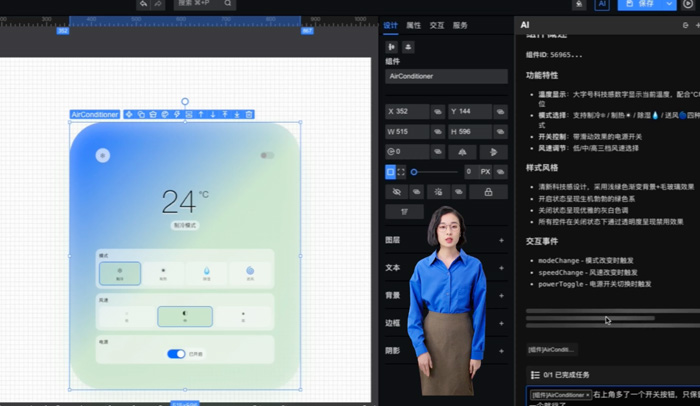Click the corner radius slider handle
700x406 pixels.
pos(412,172)
